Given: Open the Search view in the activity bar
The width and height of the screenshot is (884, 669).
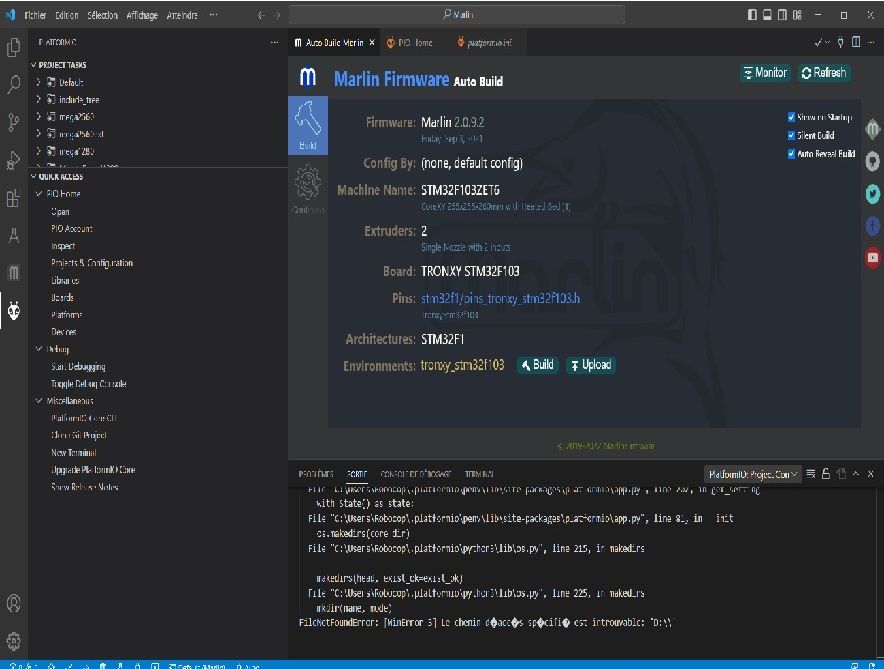Looking at the screenshot, I should (14, 85).
